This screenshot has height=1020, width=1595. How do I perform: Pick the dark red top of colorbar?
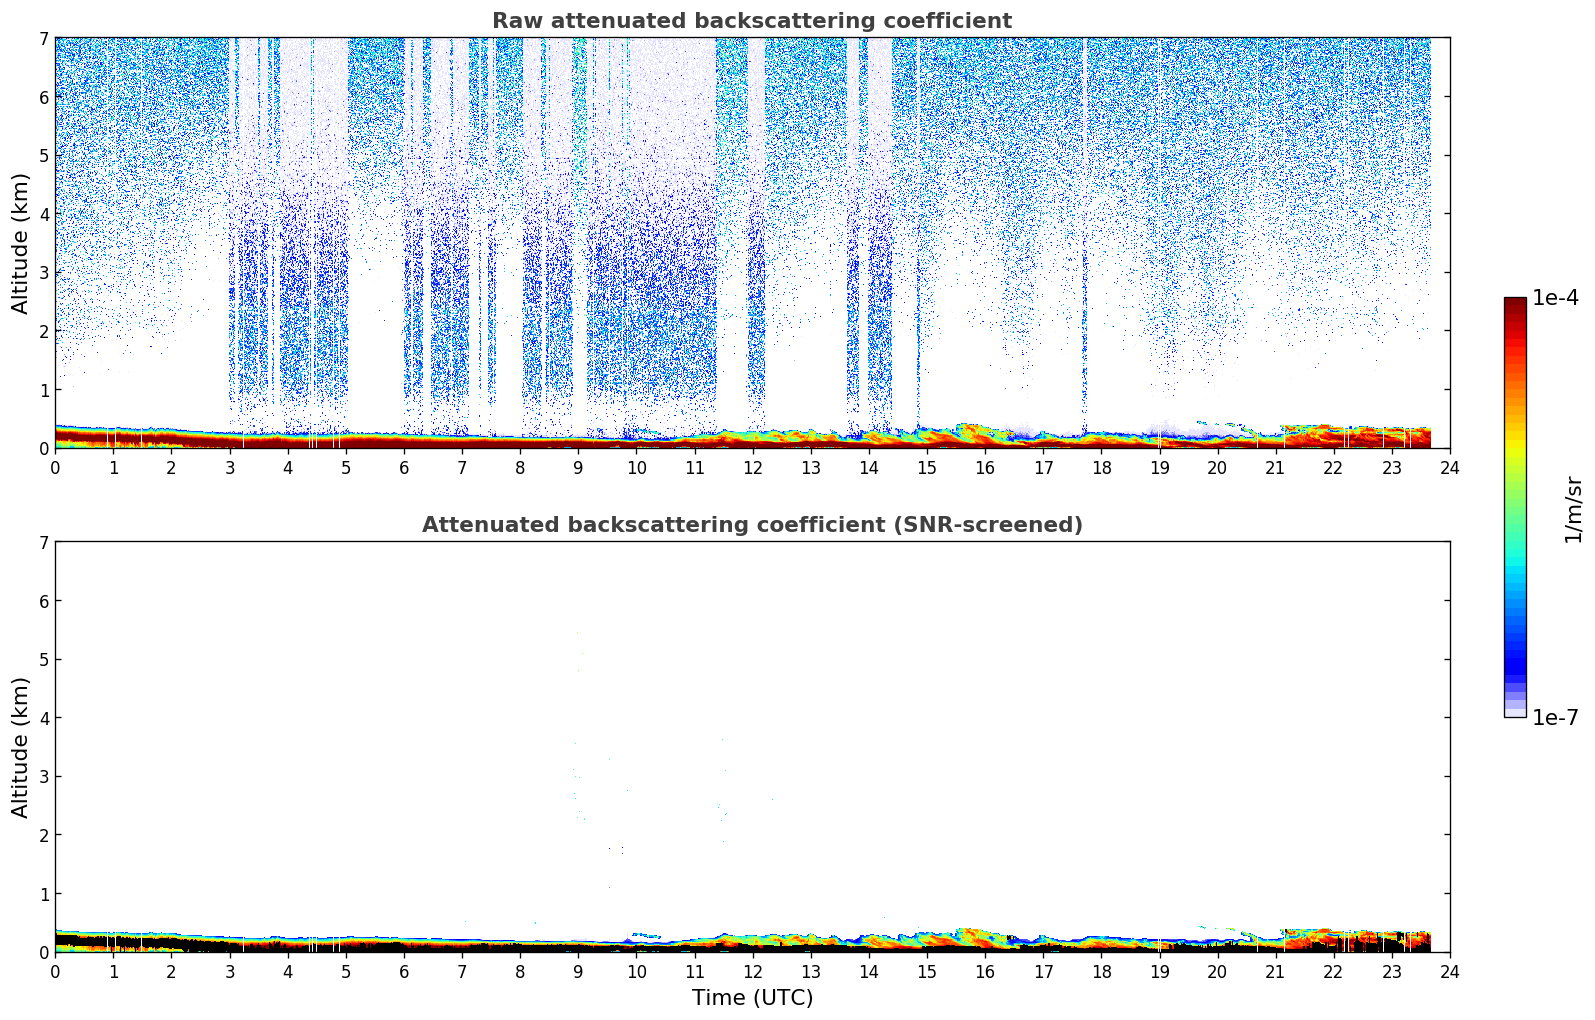click(x=1515, y=303)
